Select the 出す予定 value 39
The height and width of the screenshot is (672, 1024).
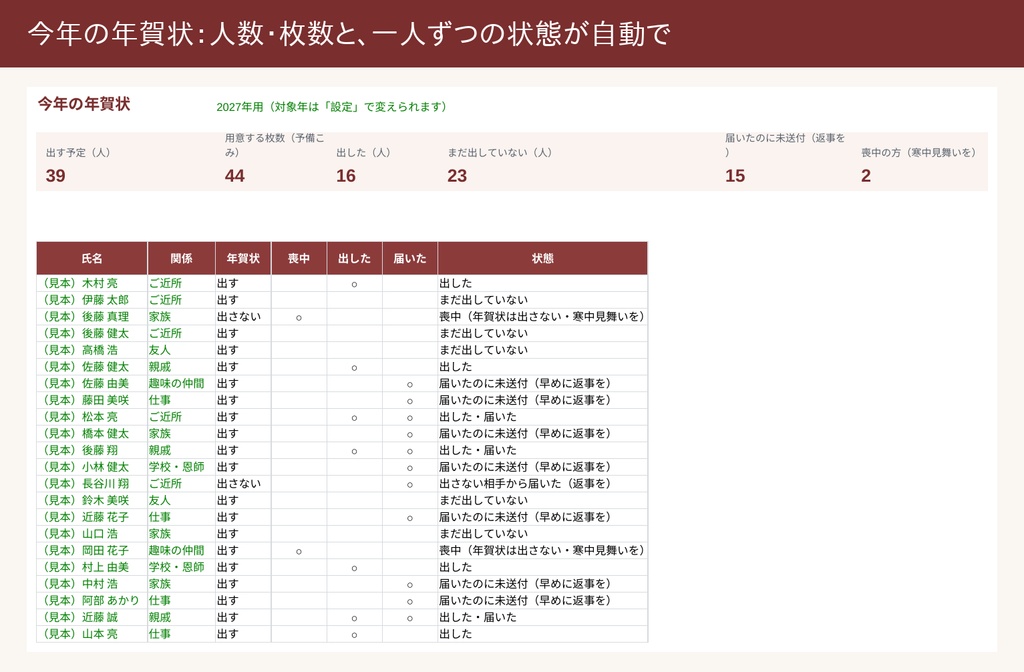tap(56, 176)
